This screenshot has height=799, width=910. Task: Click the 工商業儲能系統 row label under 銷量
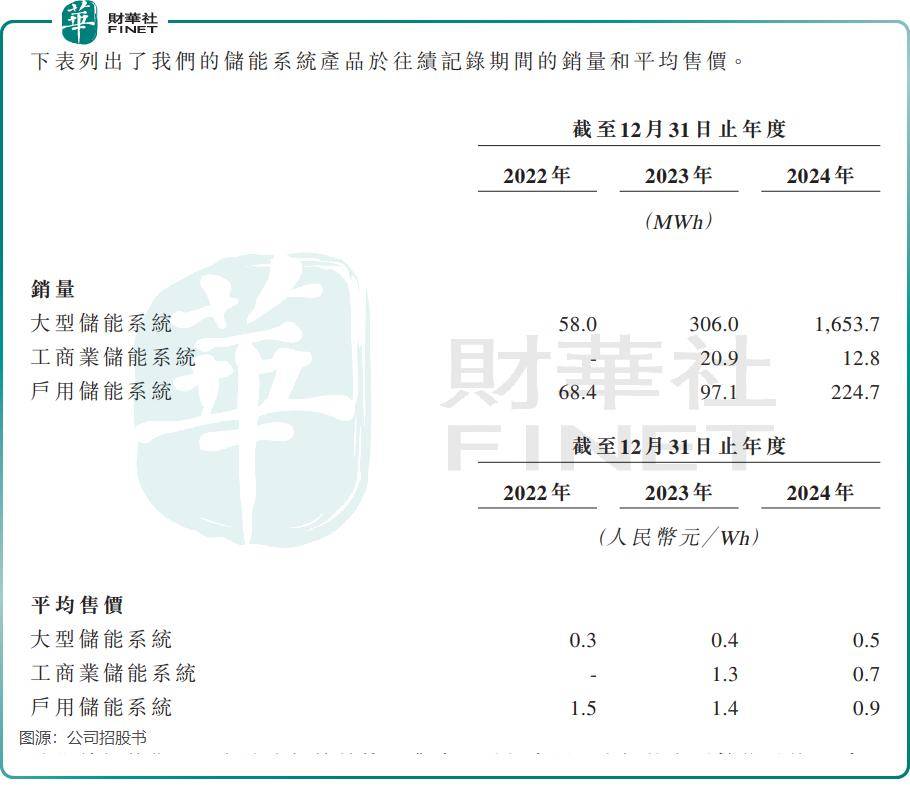coord(113,357)
